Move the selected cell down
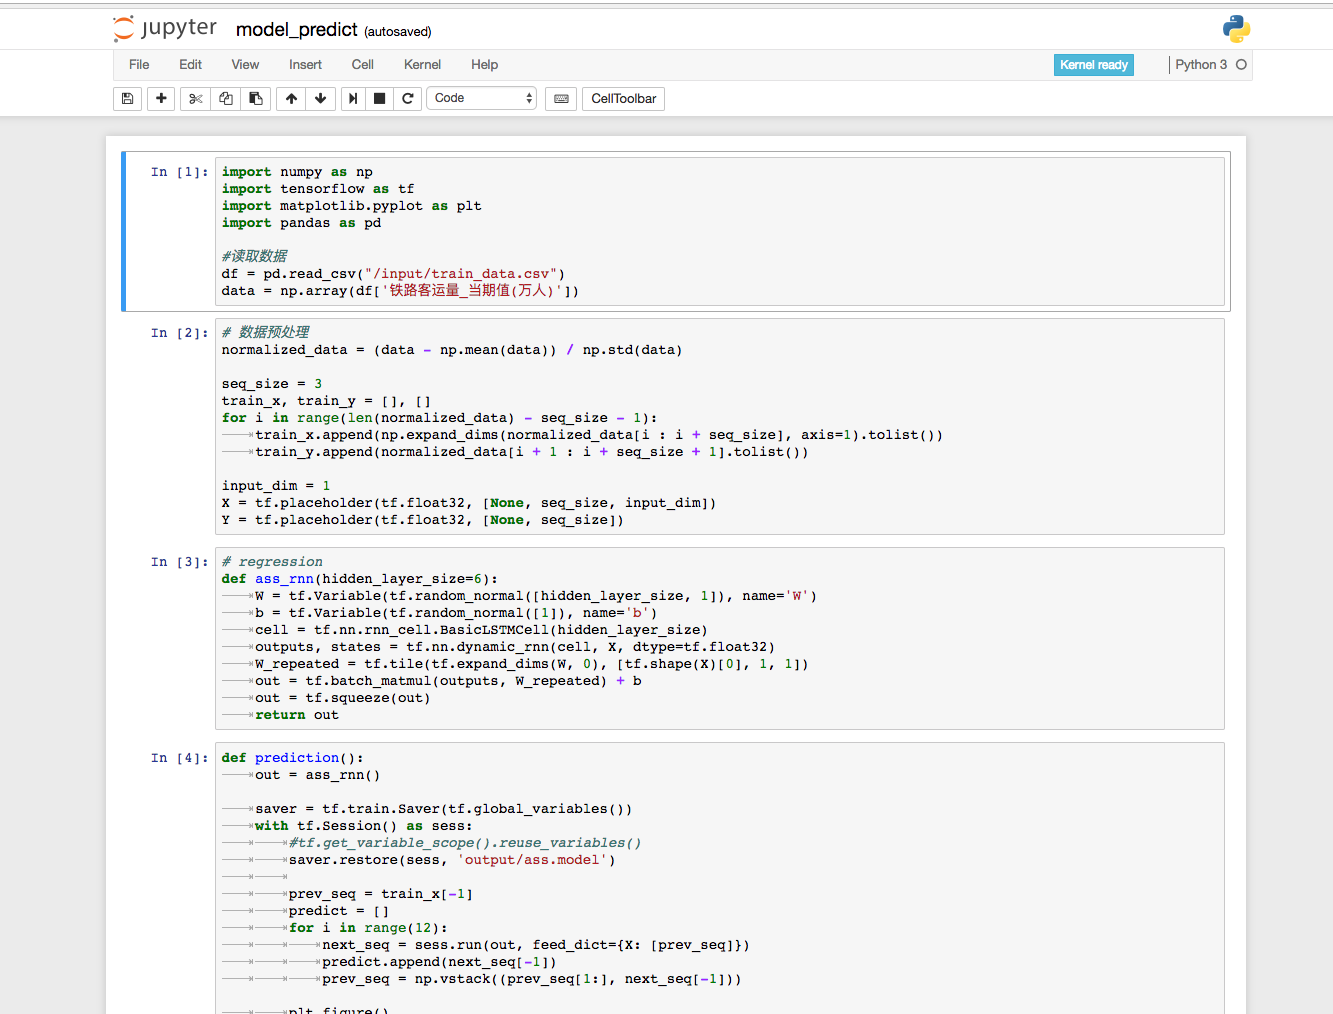1333x1014 pixels. click(320, 99)
